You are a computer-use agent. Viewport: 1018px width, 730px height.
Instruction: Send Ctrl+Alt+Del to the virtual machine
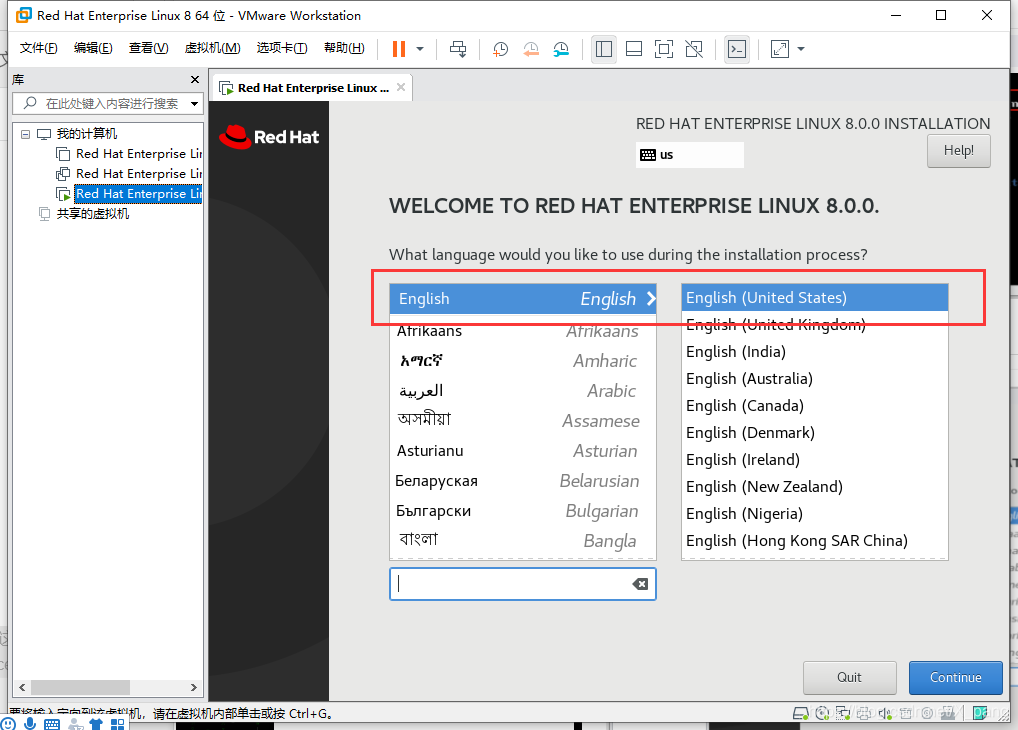(x=458, y=49)
